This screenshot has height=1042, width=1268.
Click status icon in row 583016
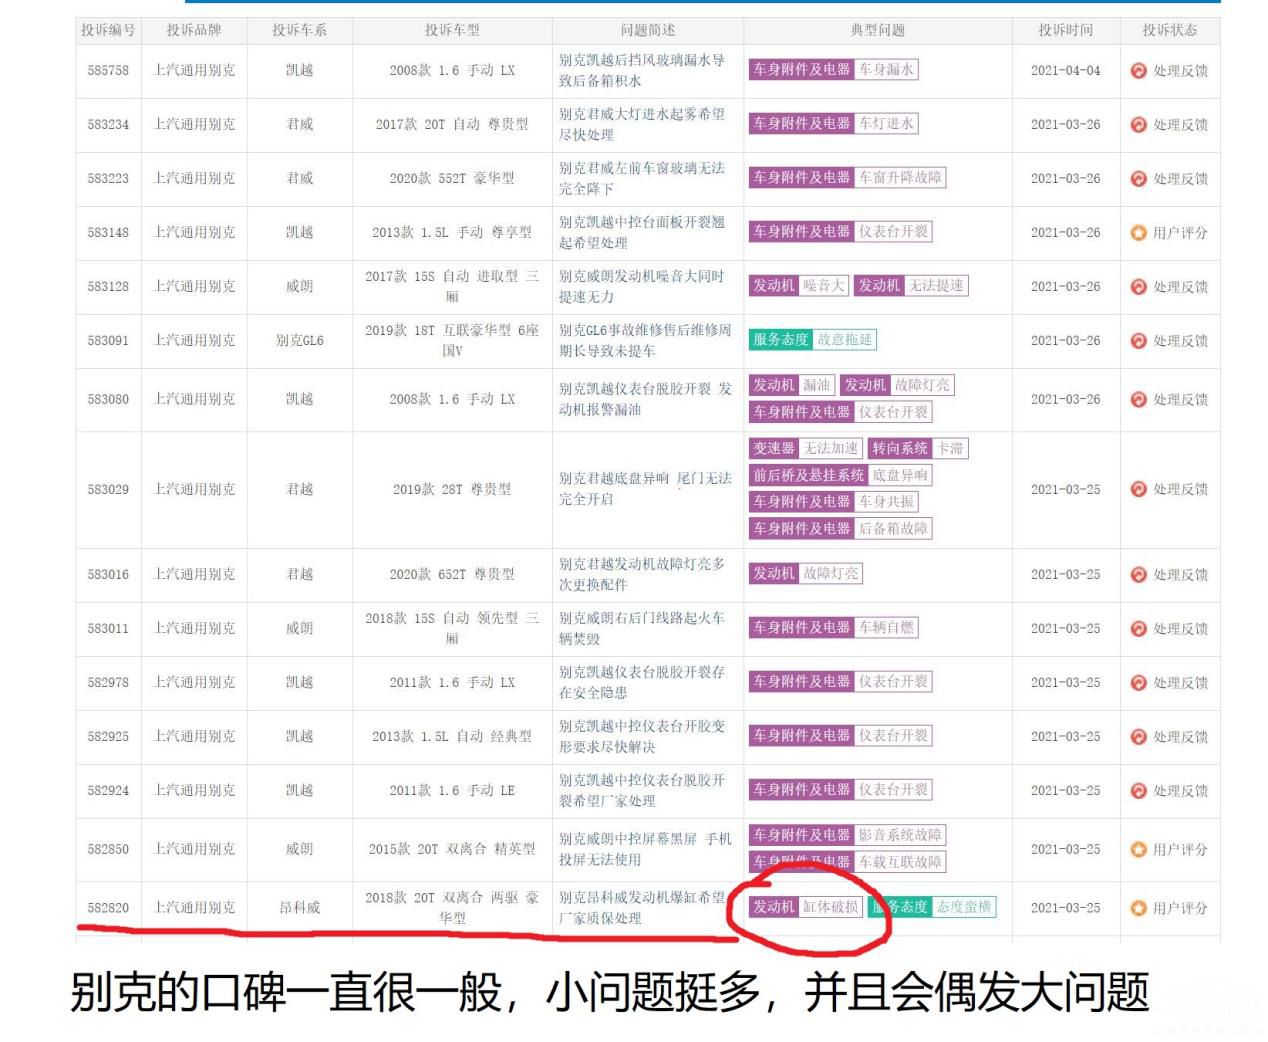(1138, 574)
